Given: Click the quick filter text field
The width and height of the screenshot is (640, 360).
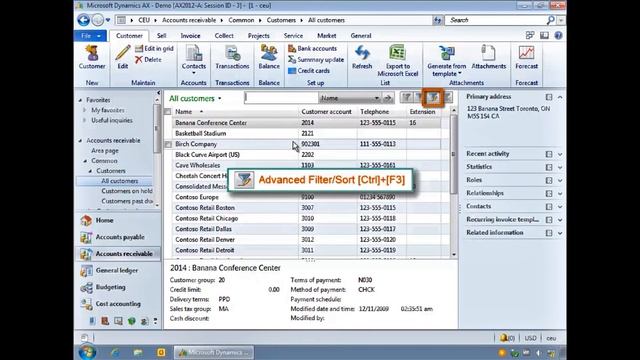Looking at the screenshot, I should coord(281,98).
